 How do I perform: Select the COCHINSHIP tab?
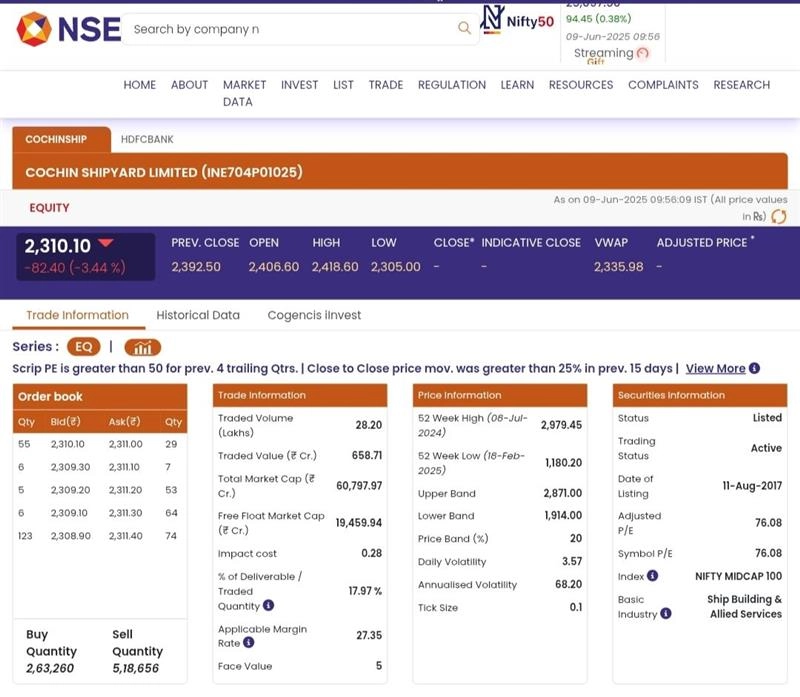pos(56,139)
